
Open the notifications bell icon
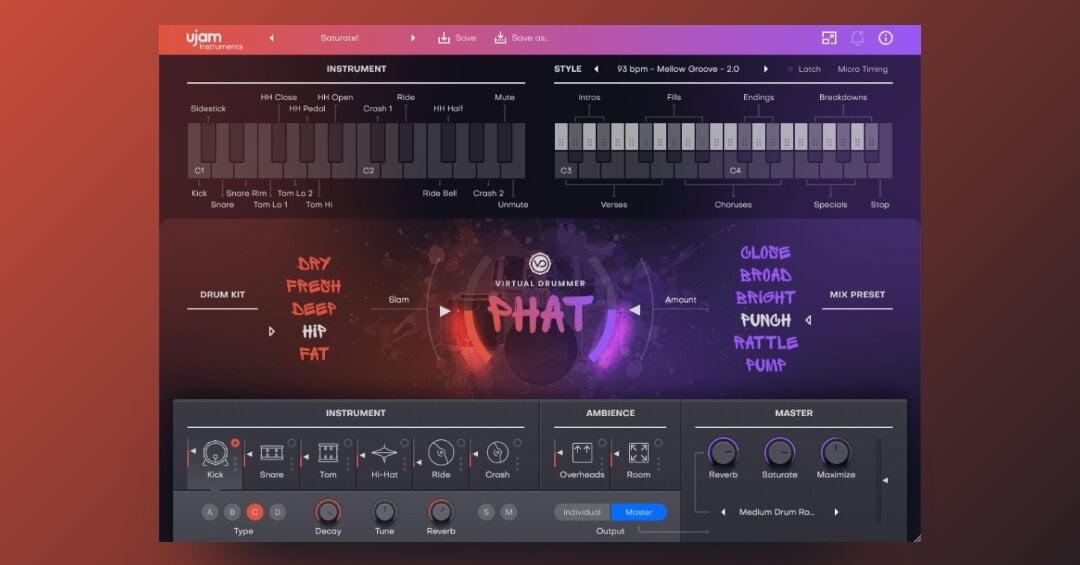coord(858,39)
